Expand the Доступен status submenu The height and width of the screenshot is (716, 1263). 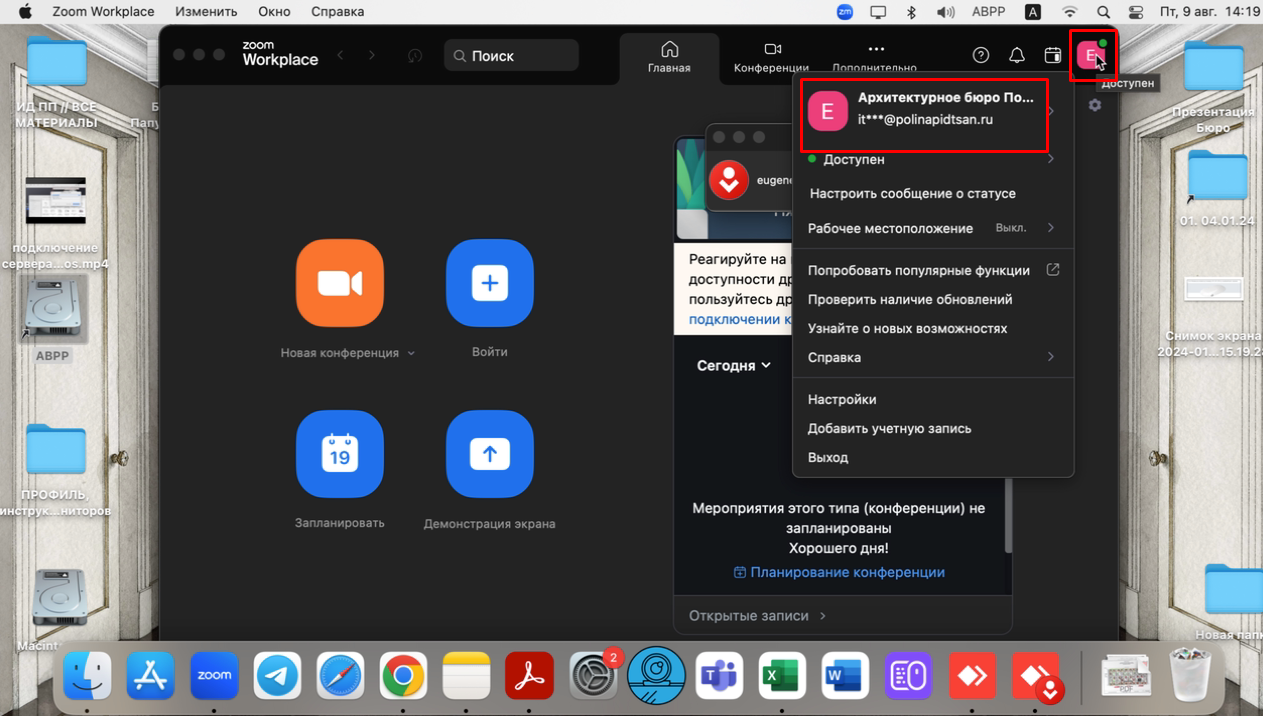click(x=1050, y=159)
